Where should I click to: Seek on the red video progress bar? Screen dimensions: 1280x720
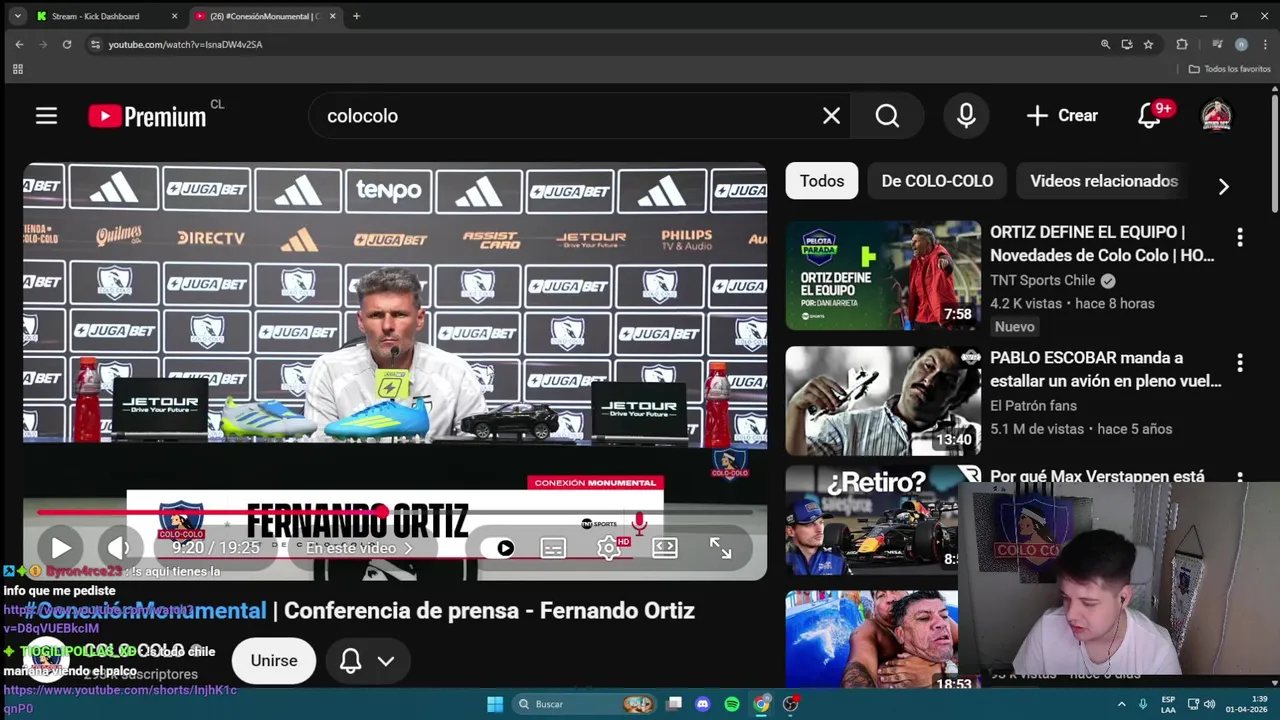(x=395, y=512)
